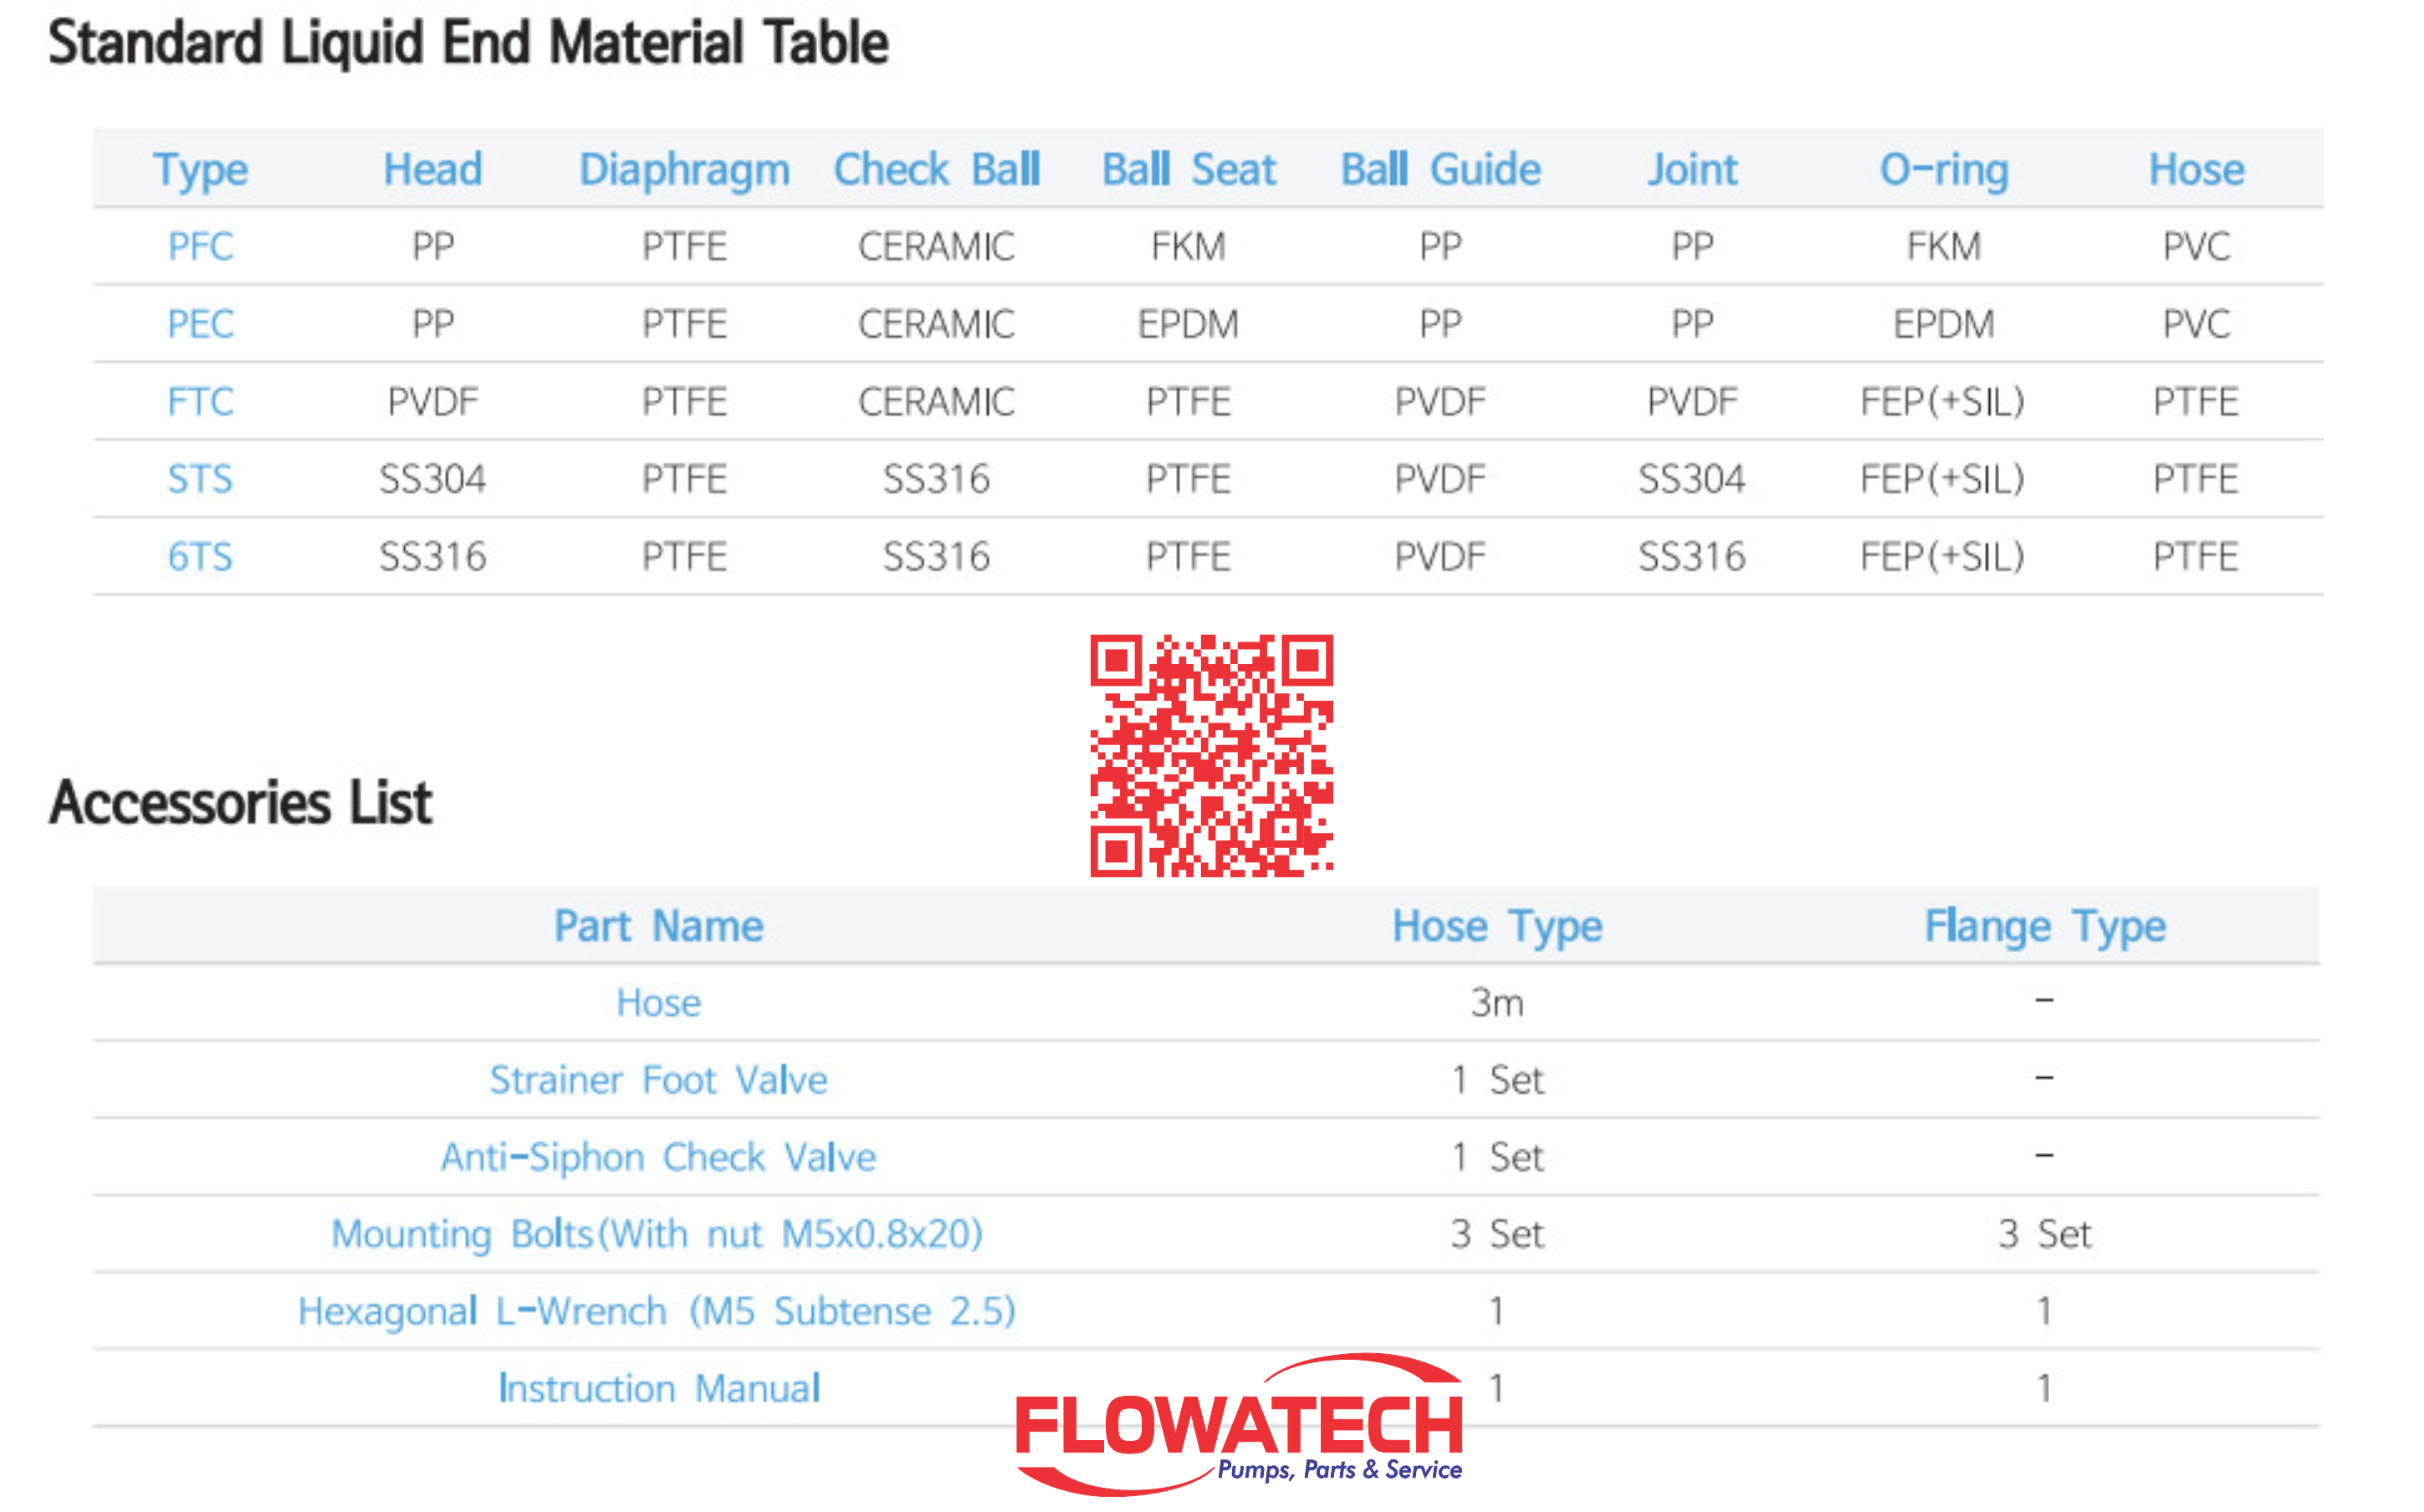This screenshot has width=2424, height=1512.
Task: Click the Hose Type column header
Action: 1497,927
